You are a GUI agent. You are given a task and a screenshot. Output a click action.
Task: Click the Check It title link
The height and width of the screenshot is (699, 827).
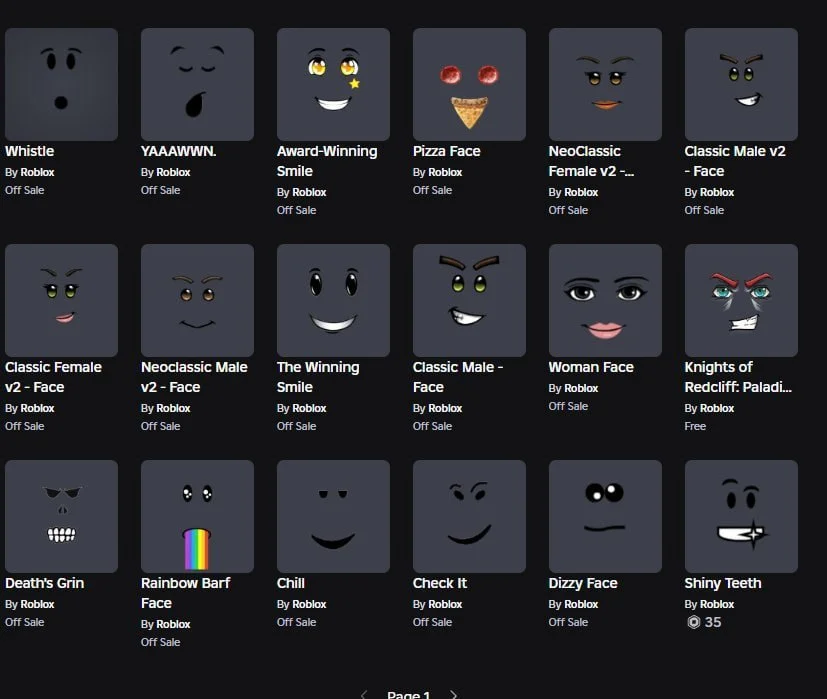[x=440, y=583]
